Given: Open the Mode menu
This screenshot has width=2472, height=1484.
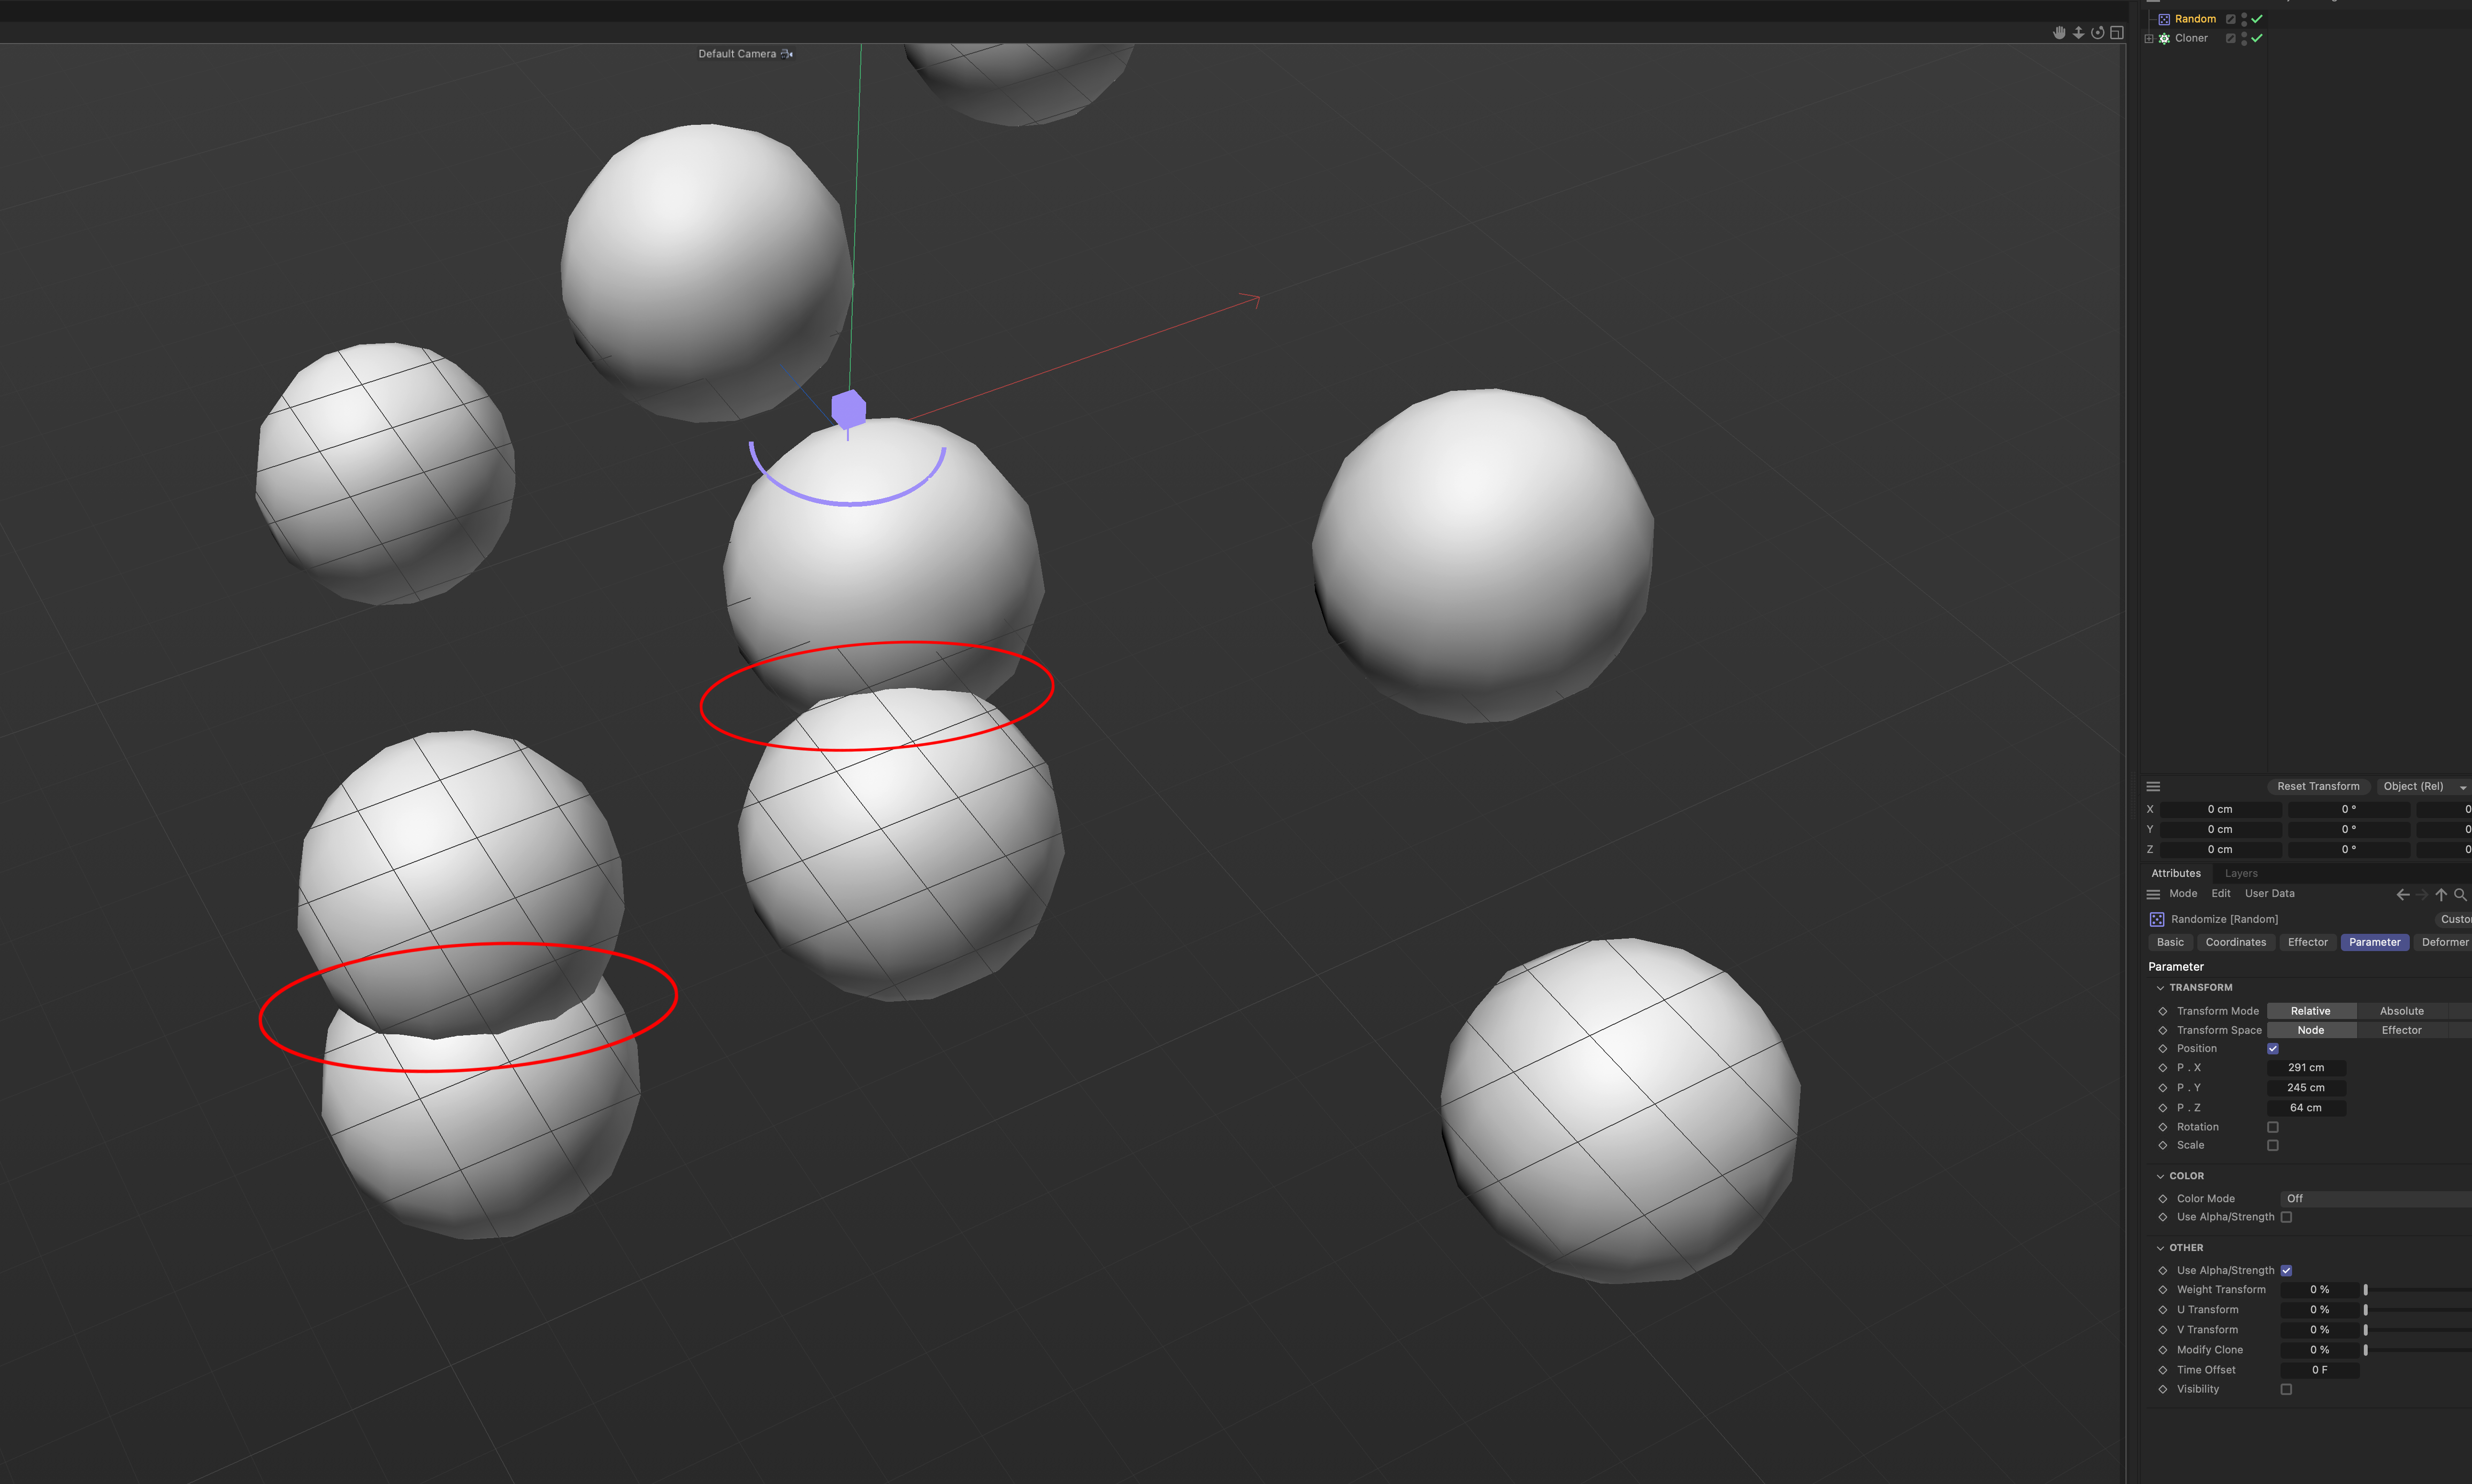Looking at the screenshot, I should [x=2183, y=894].
